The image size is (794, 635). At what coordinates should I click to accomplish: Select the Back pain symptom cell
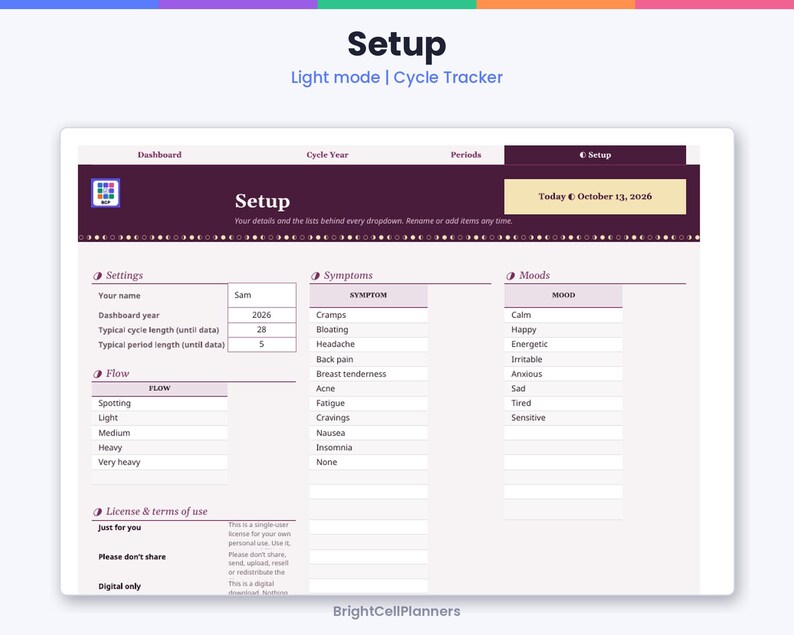(x=368, y=360)
